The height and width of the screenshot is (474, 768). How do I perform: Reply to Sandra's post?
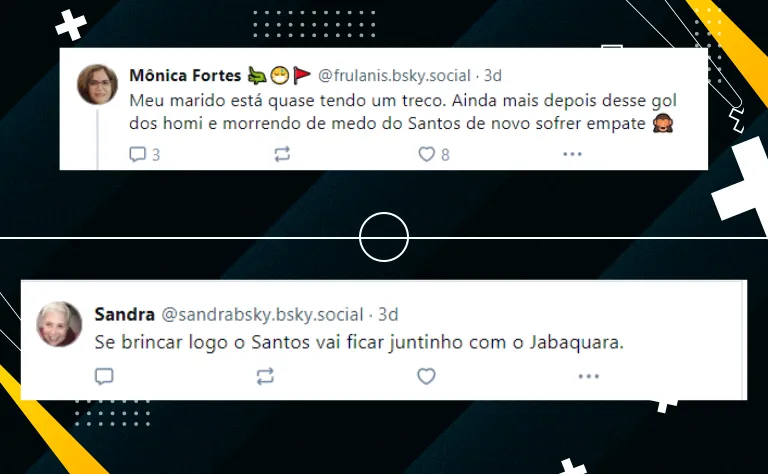coord(104,376)
